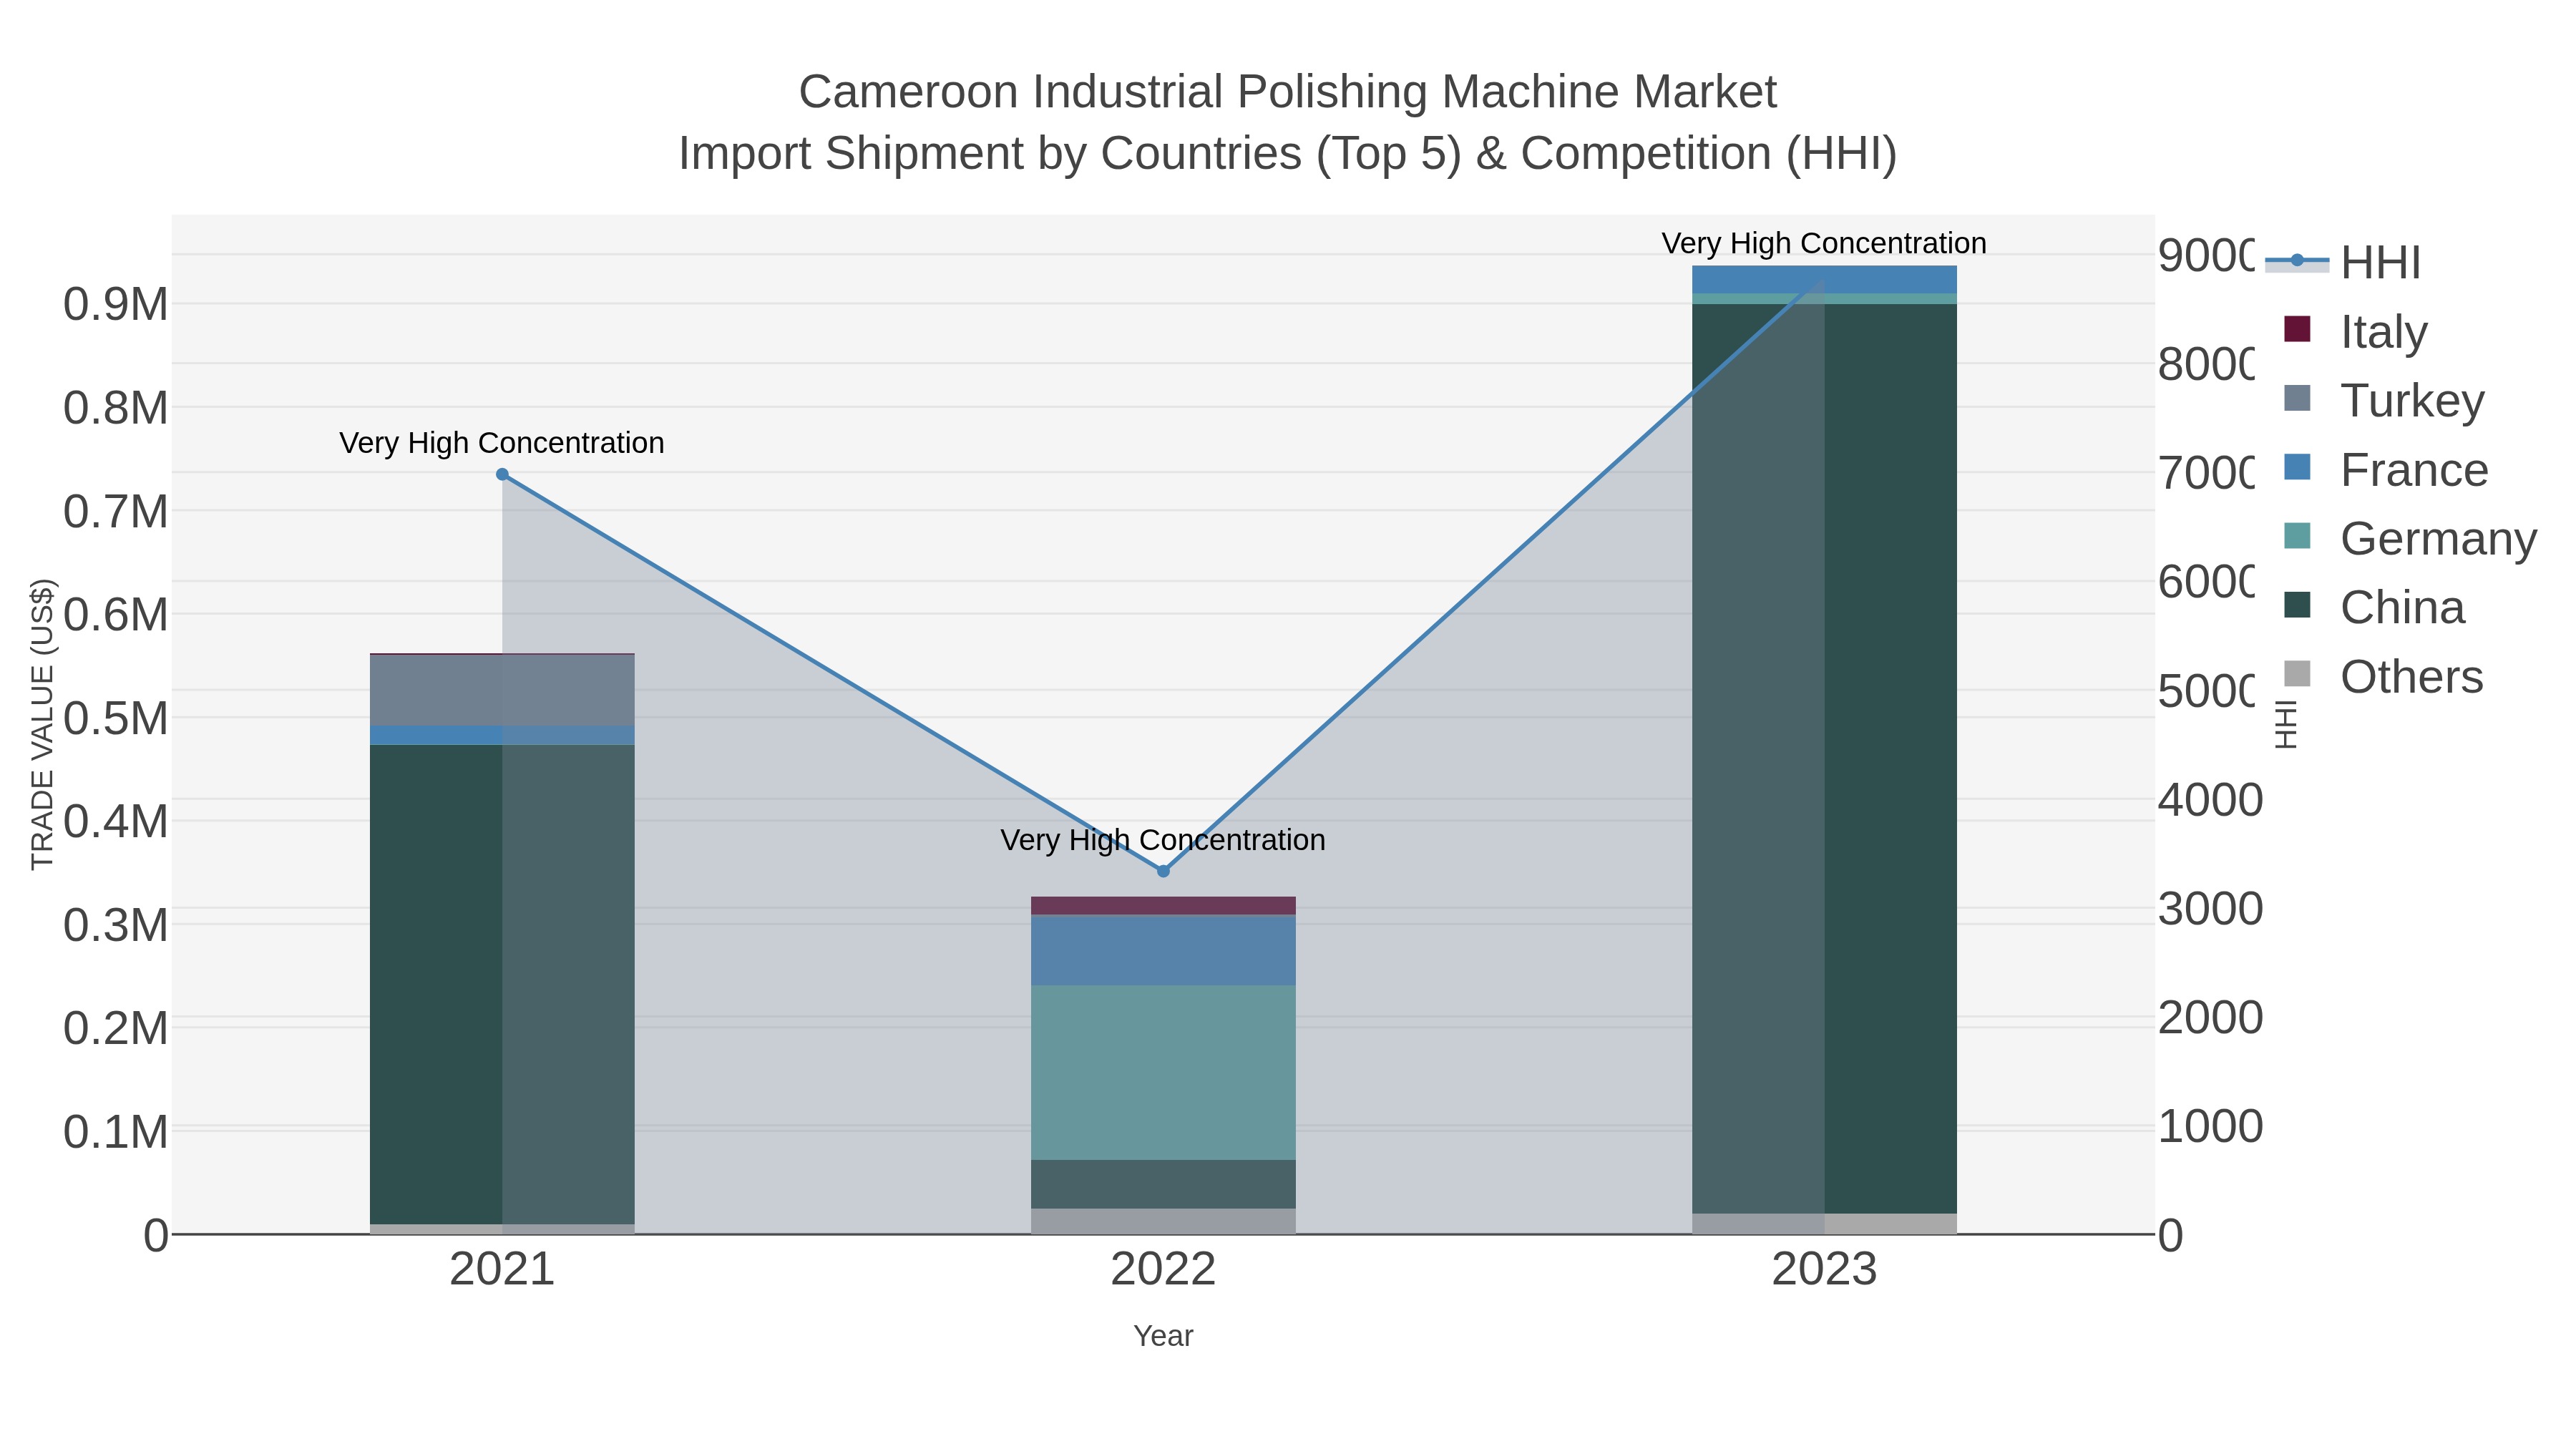
Task: Select the China bar segment for 2021
Action: (502, 984)
